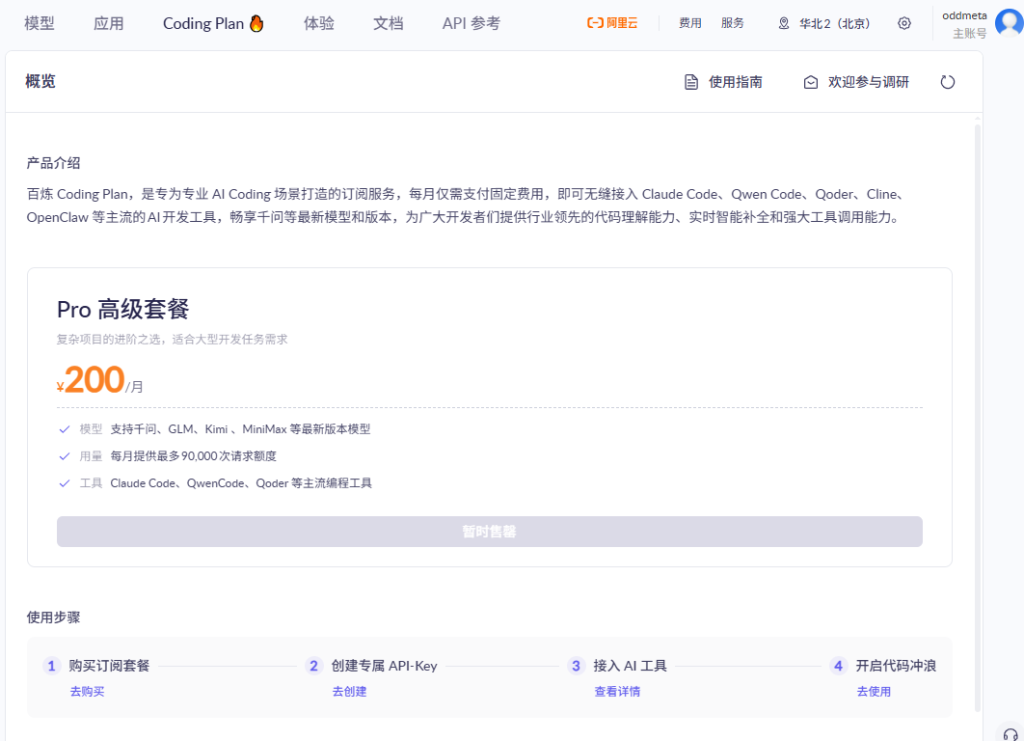Screen dimensions: 1024x741
Task: Open the 查看详情 link for AI tools
Action: (617, 691)
